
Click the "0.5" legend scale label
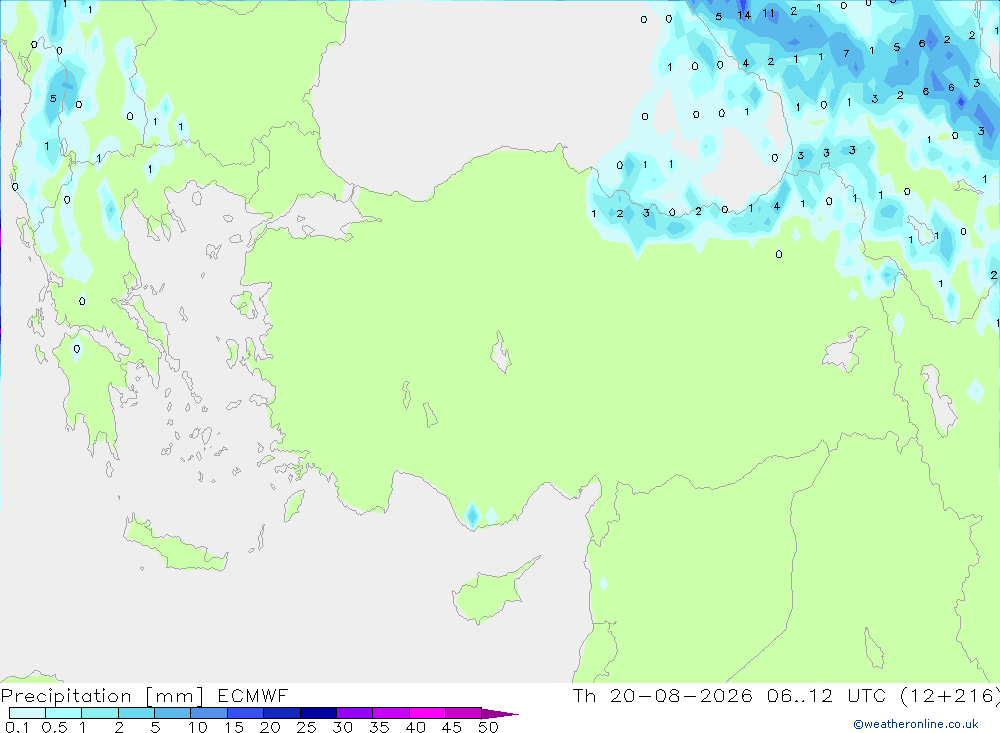[x=54, y=727]
